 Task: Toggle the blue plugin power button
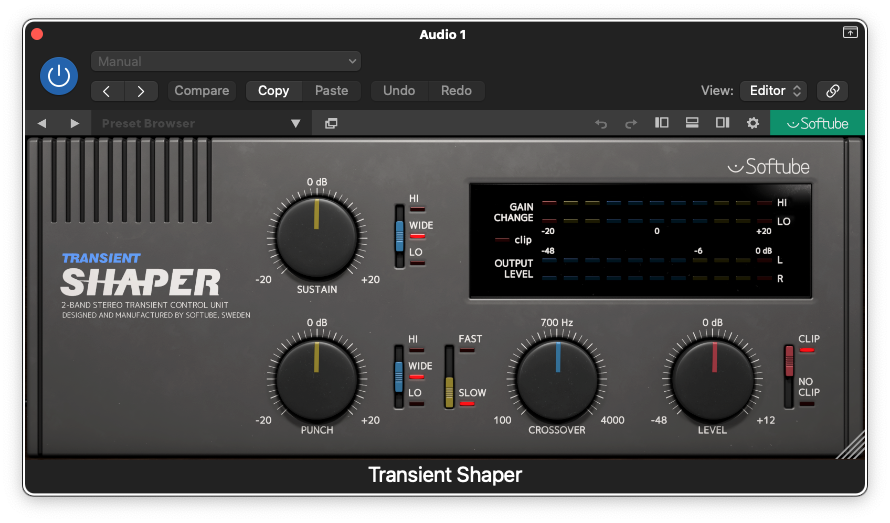(x=59, y=76)
